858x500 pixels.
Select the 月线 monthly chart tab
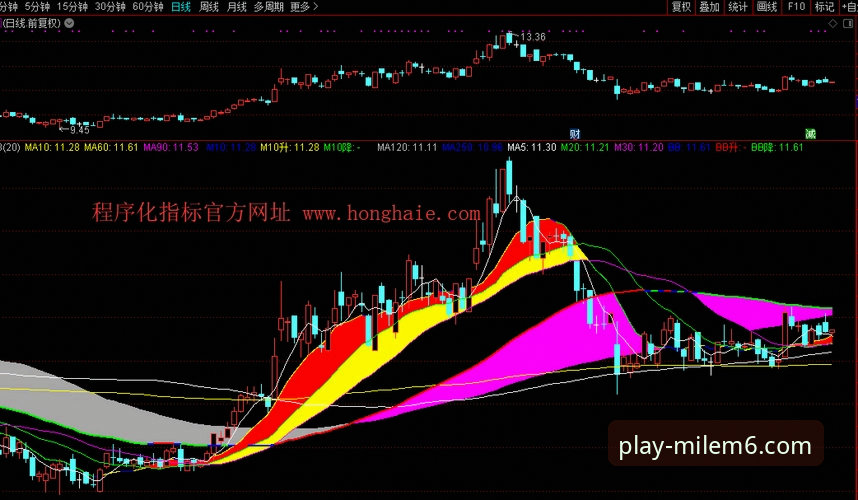(236, 7)
